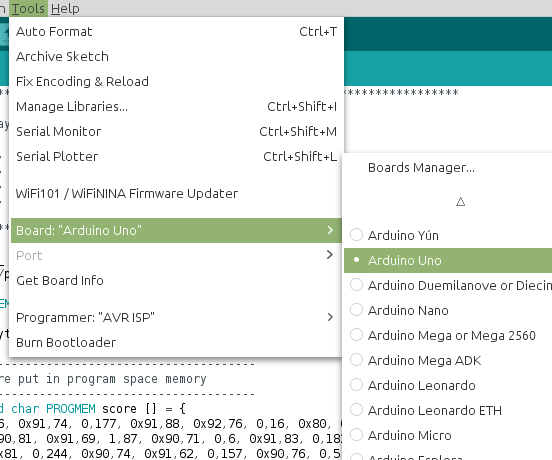Image resolution: width=552 pixels, height=460 pixels.
Task: Choose Archive Sketch
Action: [176, 57]
